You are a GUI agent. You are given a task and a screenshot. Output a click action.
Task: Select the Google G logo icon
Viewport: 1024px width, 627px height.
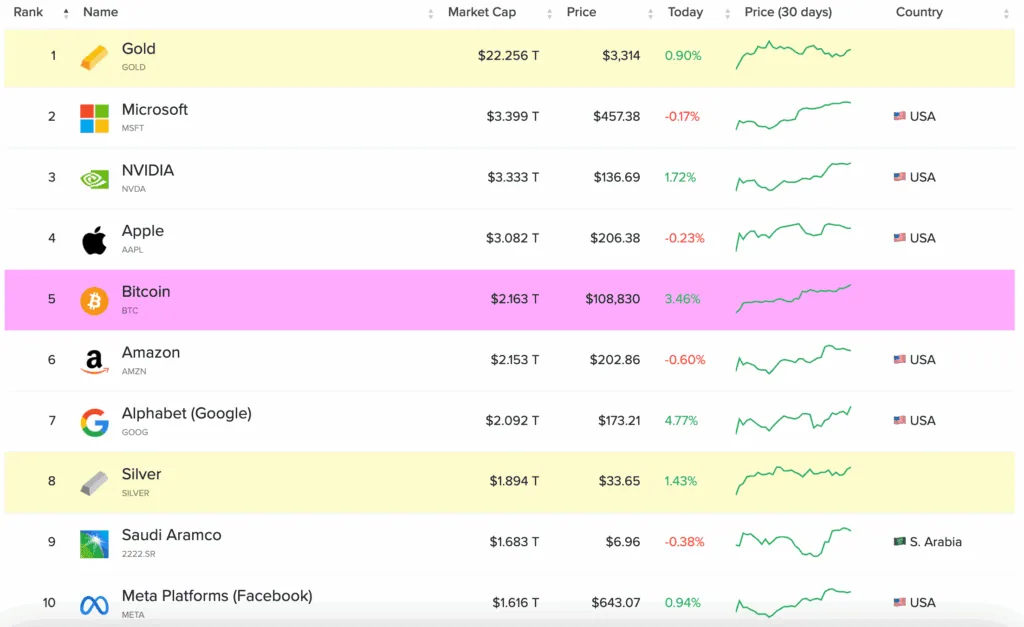[x=94, y=423]
